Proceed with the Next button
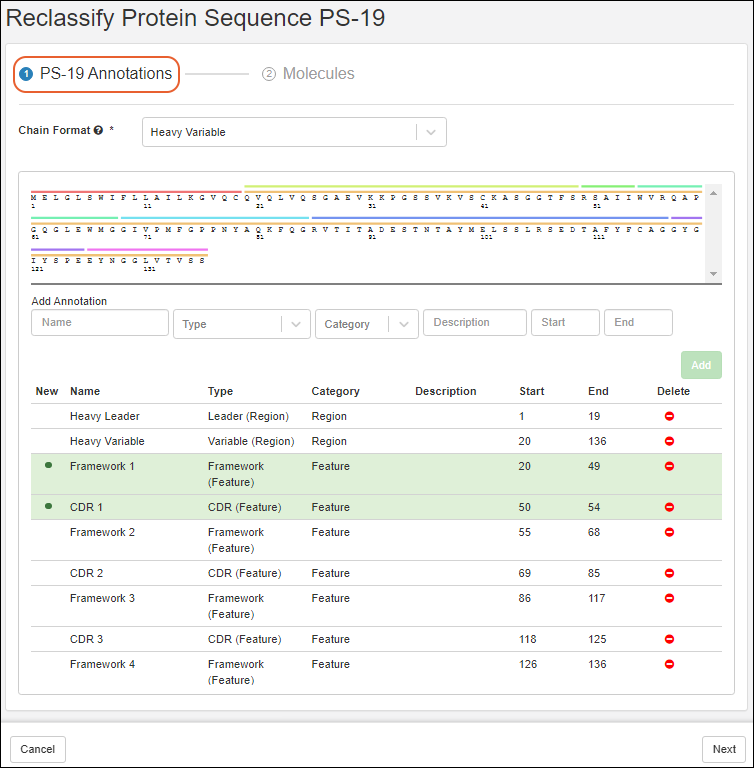This screenshot has height=768, width=754. 723,749
